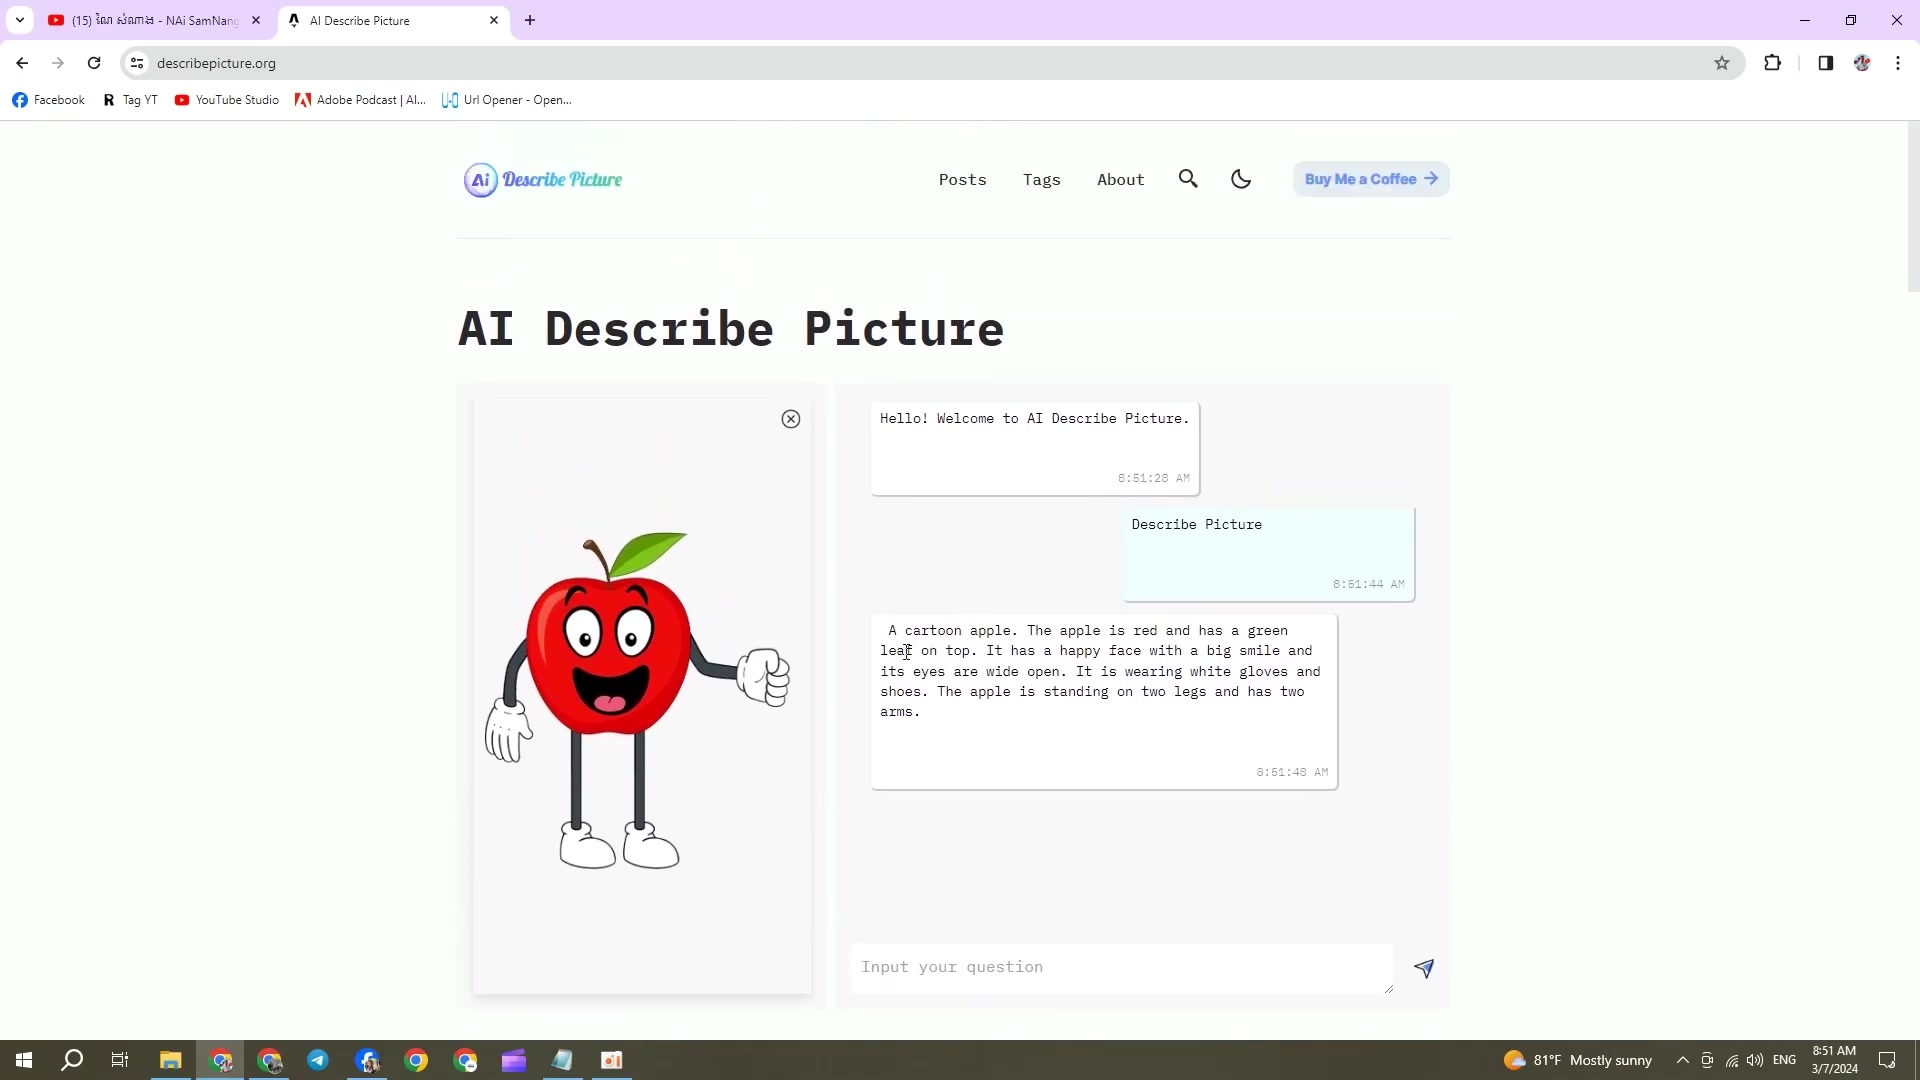
Task: Expand the tab search dropdown arrow
Action: 19,20
